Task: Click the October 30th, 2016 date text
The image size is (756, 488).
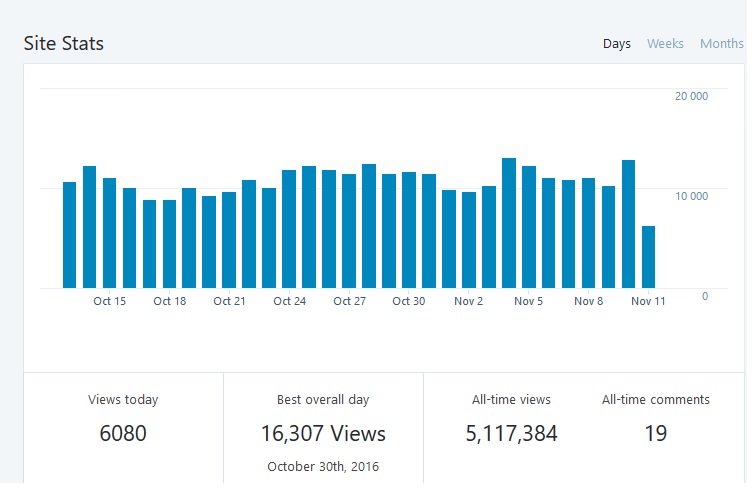Action: coord(323,466)
